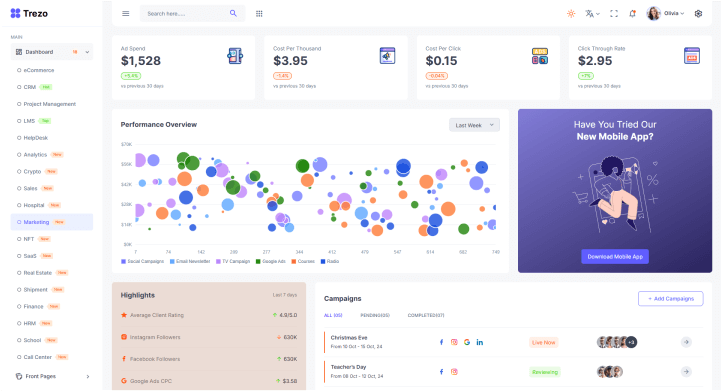Click Christmas Eve team avatars group
The width and height of the screenshot is (721, 391).
pyautogui.click(x=617, y=342)
